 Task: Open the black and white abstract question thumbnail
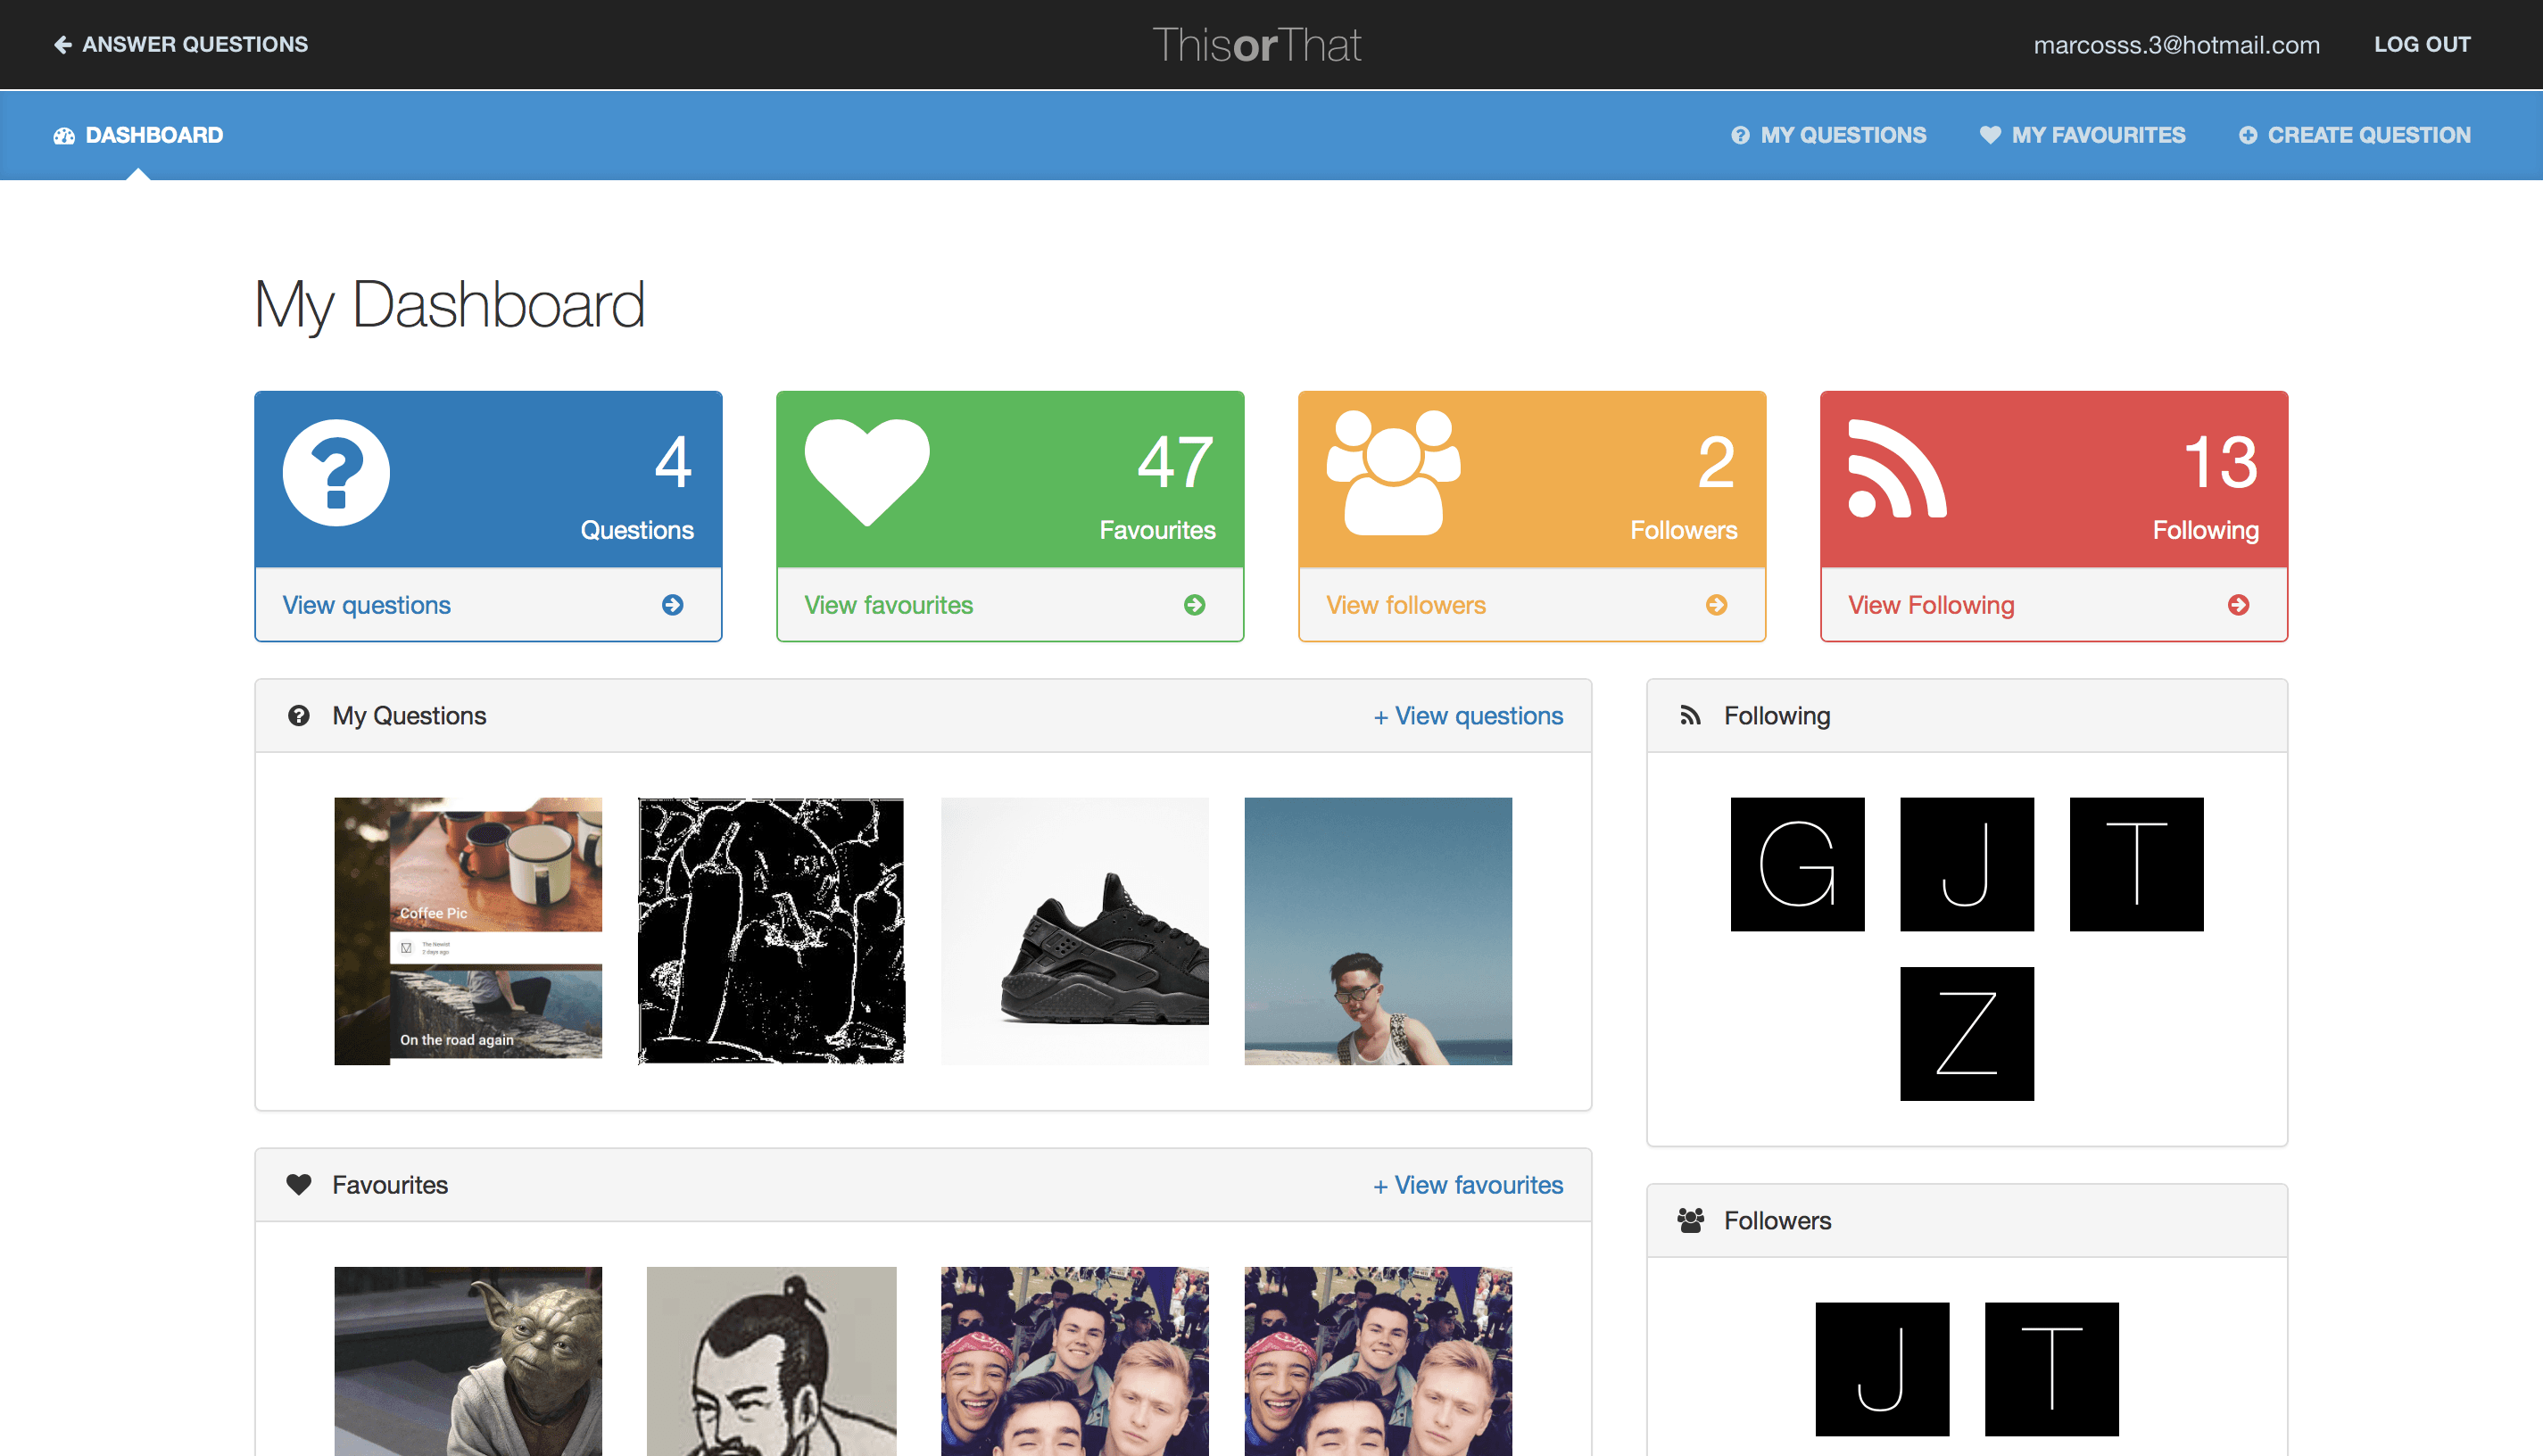[771, 931]
